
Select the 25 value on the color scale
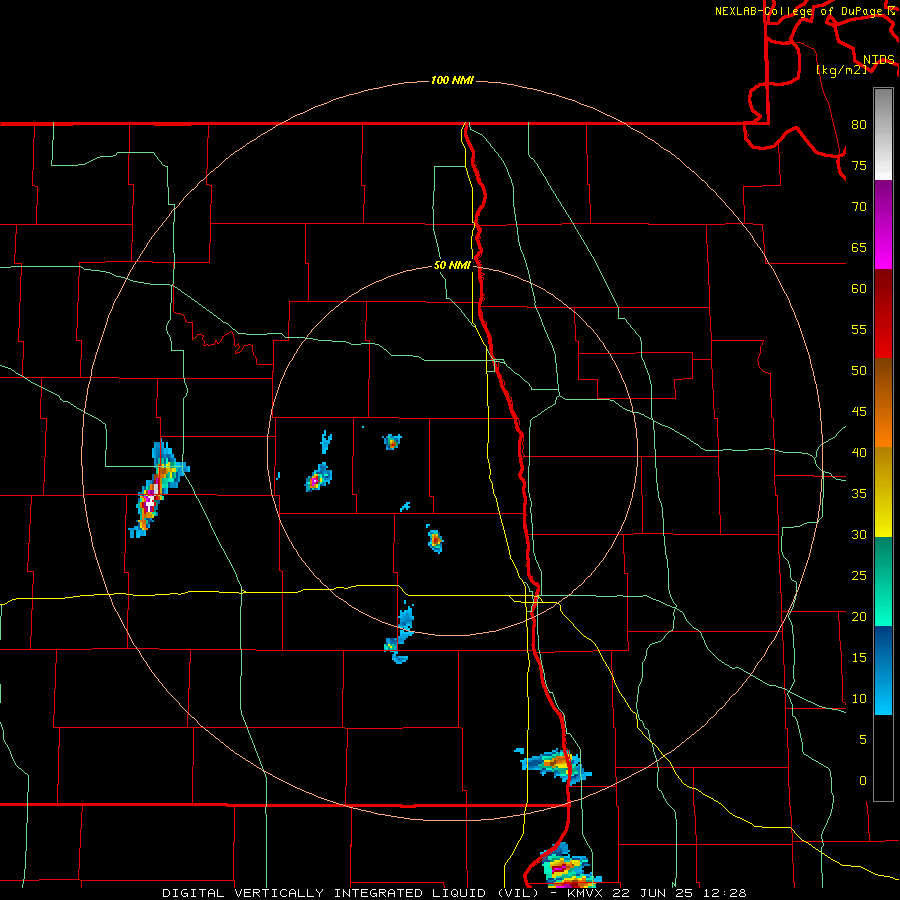tap(859, 576)
